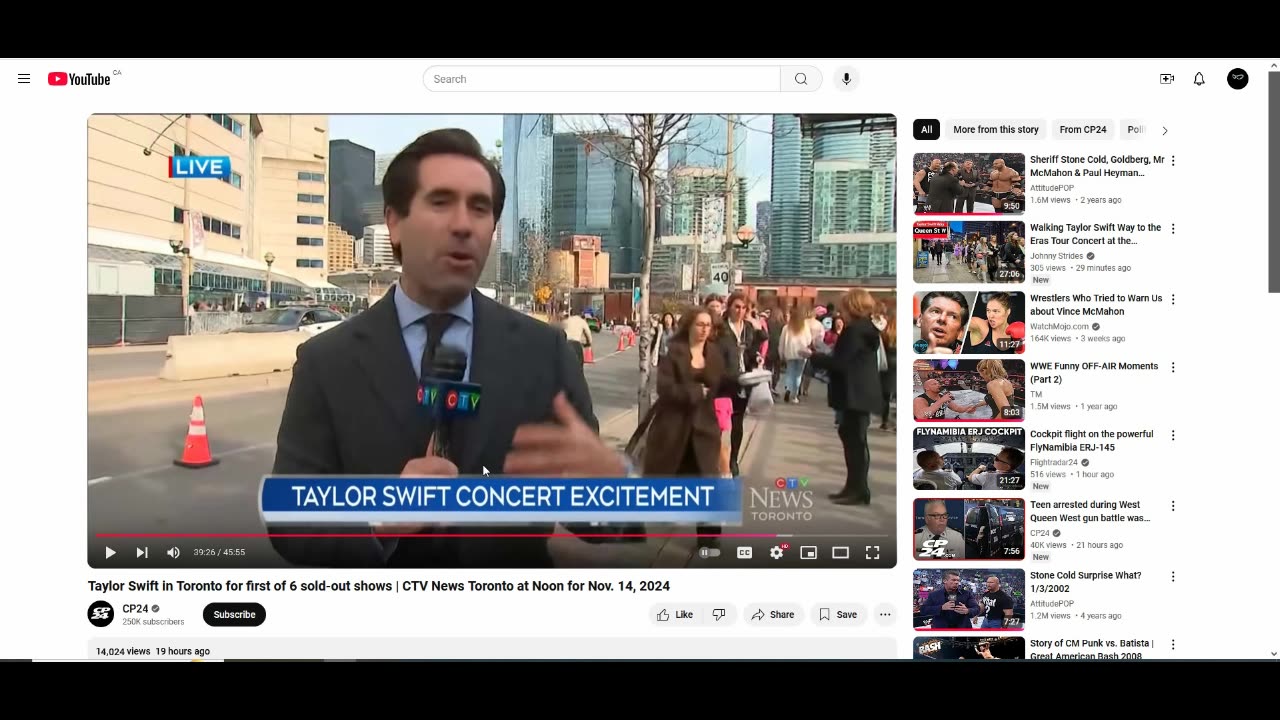
Task: Like the video
Action: (675, 615)
